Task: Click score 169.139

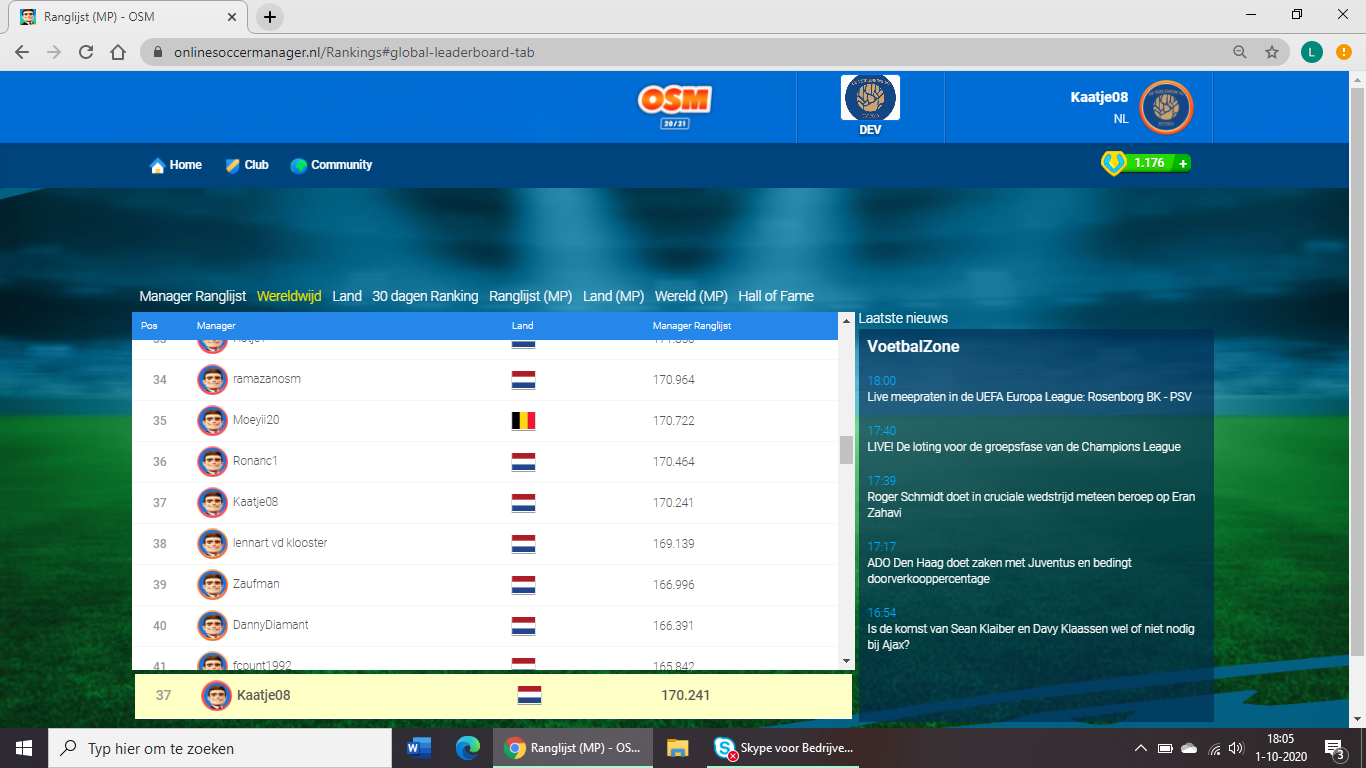Action: [x=673, y=544]
